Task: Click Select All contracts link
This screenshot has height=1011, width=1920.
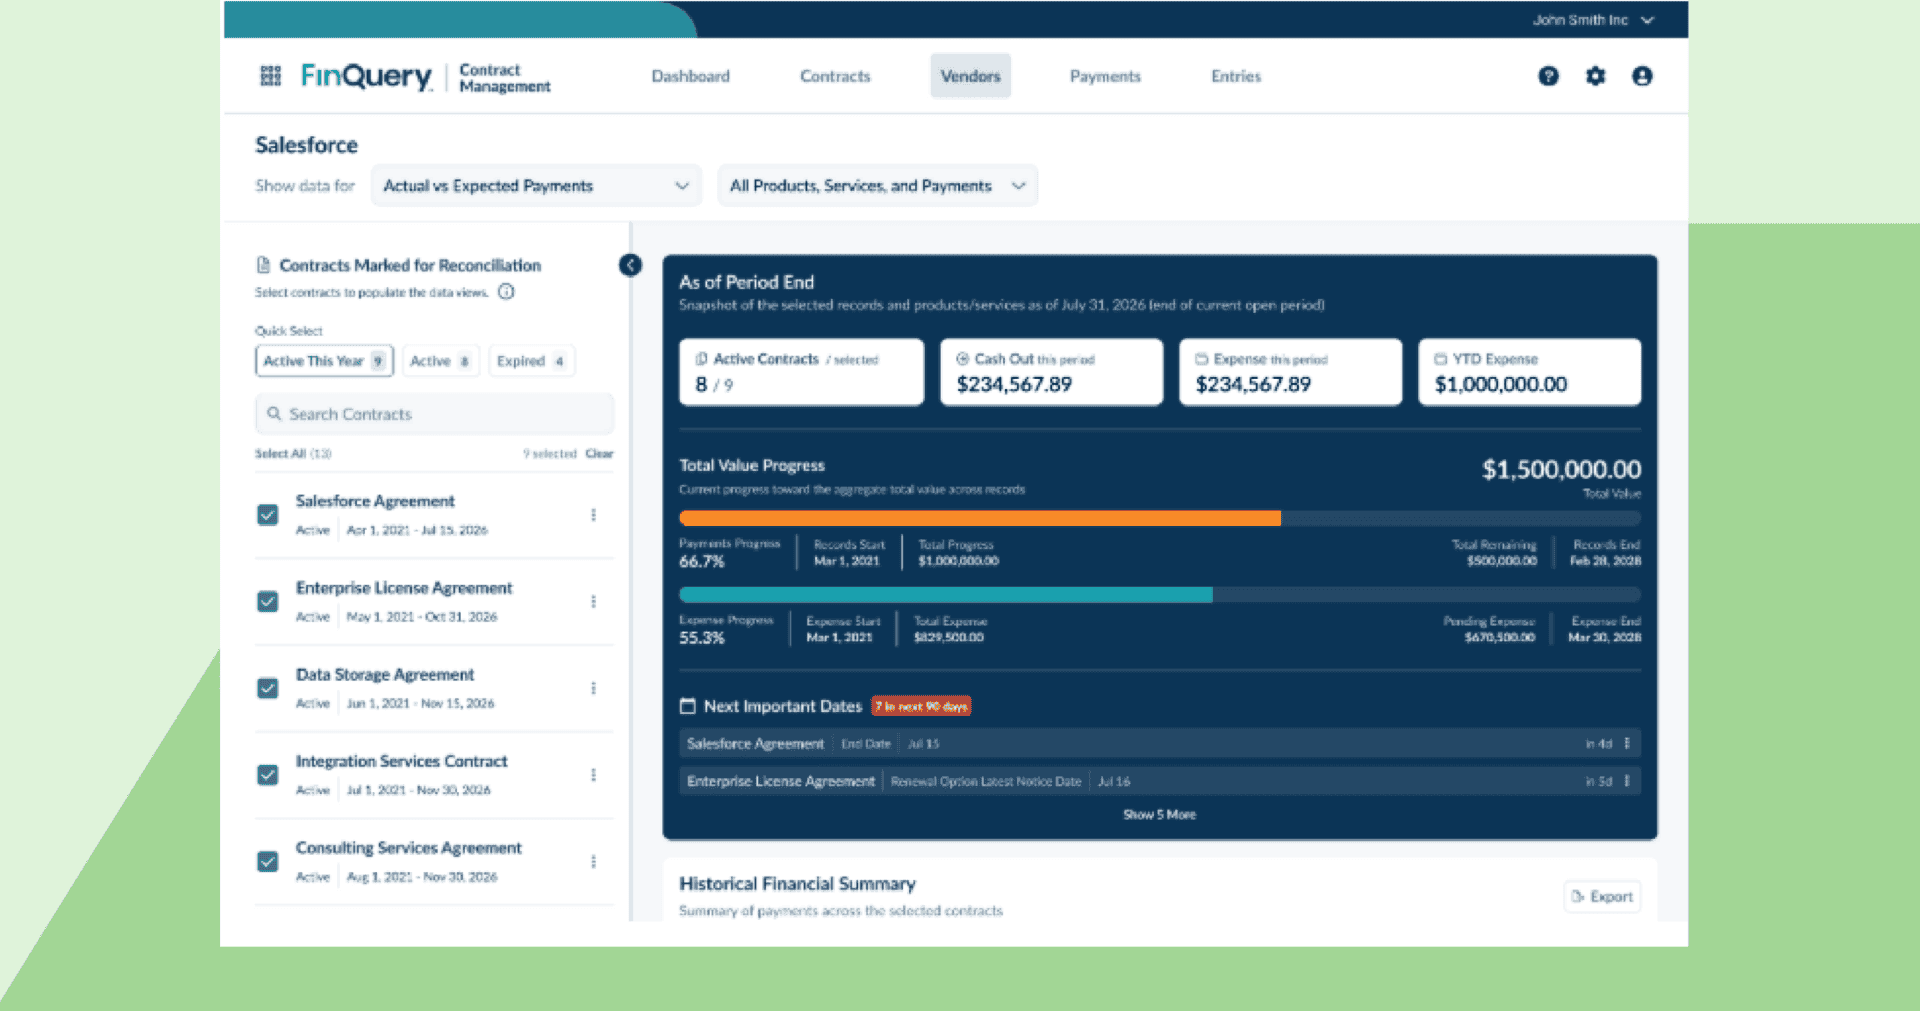Action: pyautogui.click(x=293, y=454)
